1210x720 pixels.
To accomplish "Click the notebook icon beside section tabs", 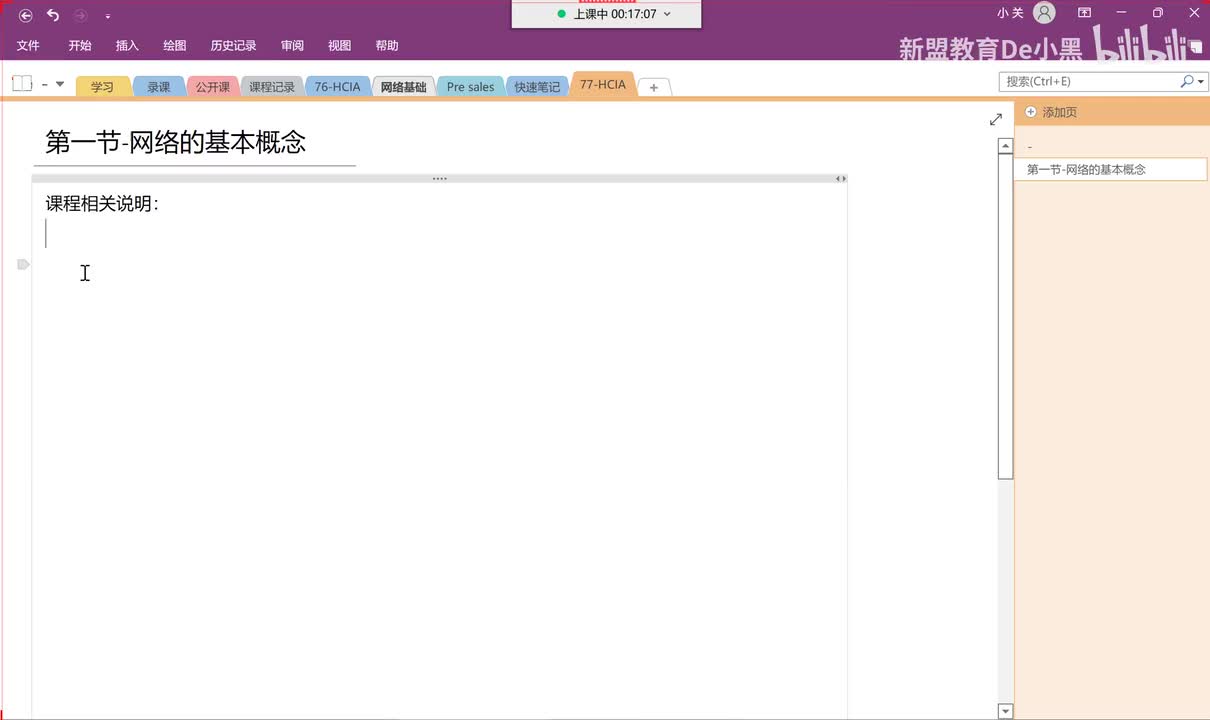I will click(22, 84).
